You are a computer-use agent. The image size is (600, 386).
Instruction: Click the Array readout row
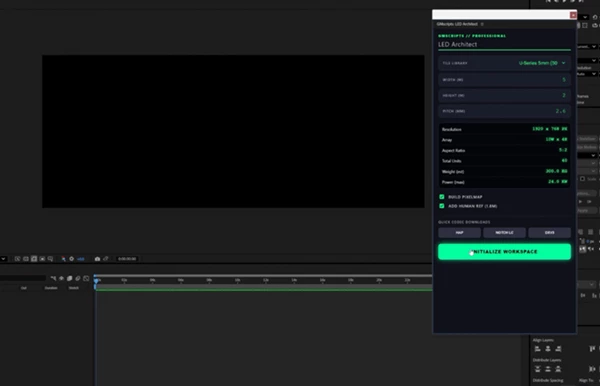pyautogui.click(x=504, y=140)
